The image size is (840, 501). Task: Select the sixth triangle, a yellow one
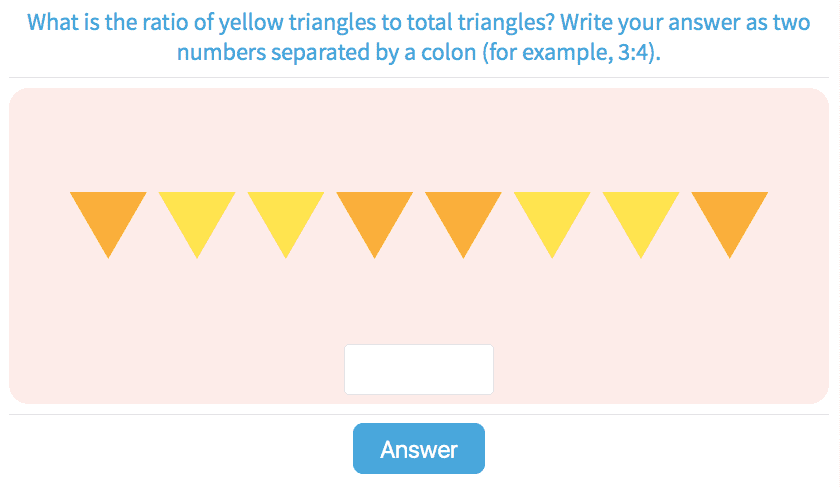552,216
